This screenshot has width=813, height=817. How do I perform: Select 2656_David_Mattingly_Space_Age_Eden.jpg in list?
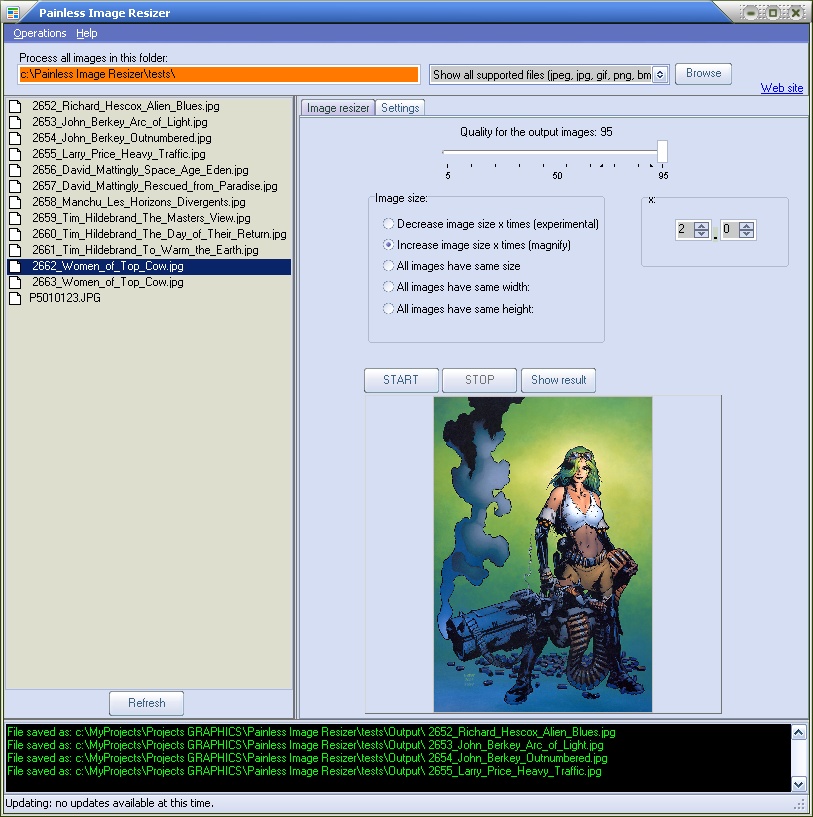click(x=140, y=170)
